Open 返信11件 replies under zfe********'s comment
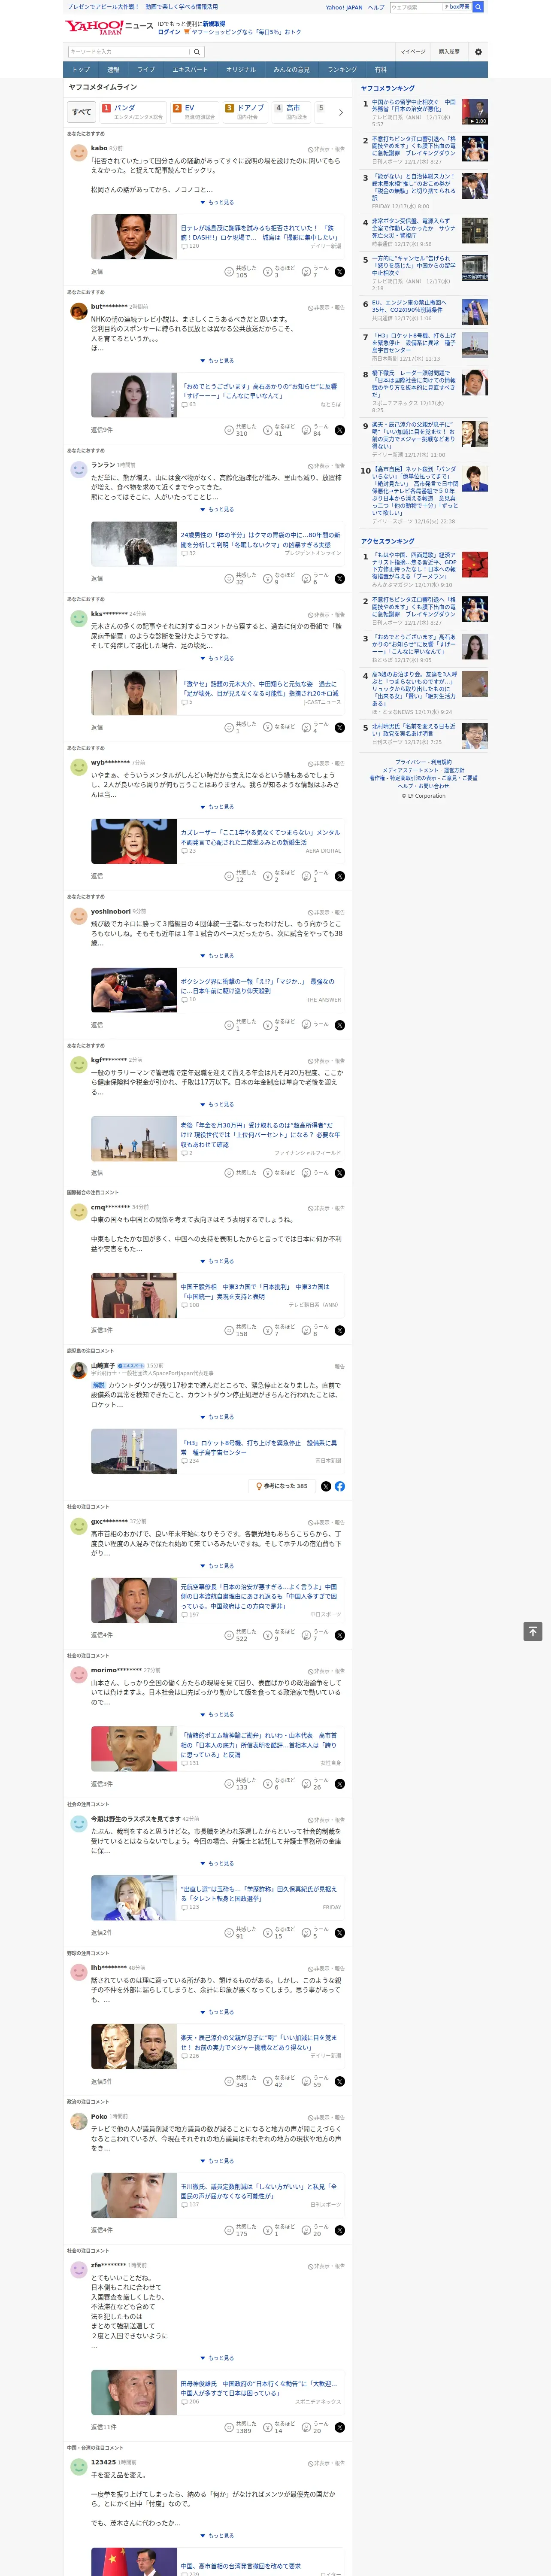Viewport: 551px width, 2576px height. click(x=104, y=2427)
